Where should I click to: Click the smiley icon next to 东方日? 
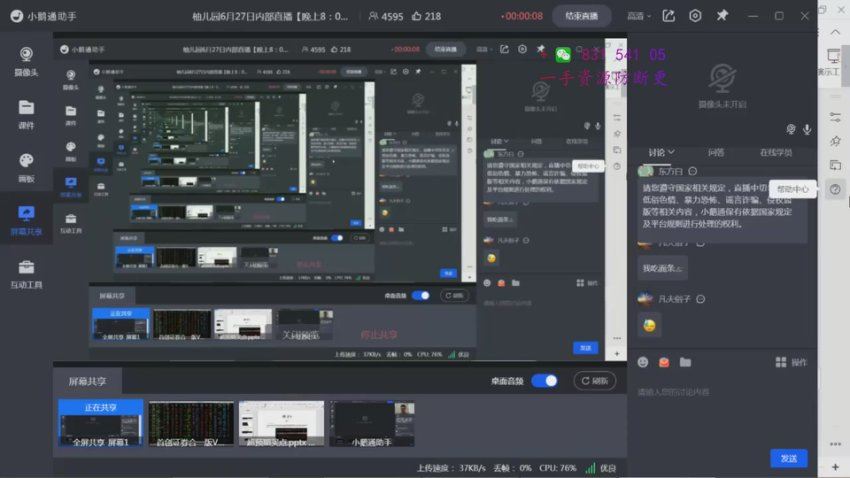693,171
